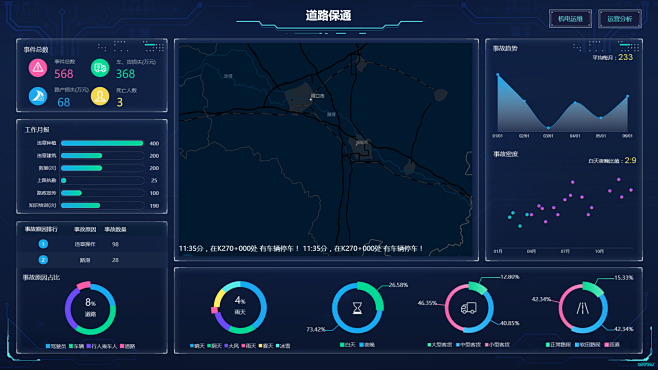Image resolution: width=658 pixels, height=370 pixels.
Task: Click the blue icon beside 68
Action: pos(38,96)
